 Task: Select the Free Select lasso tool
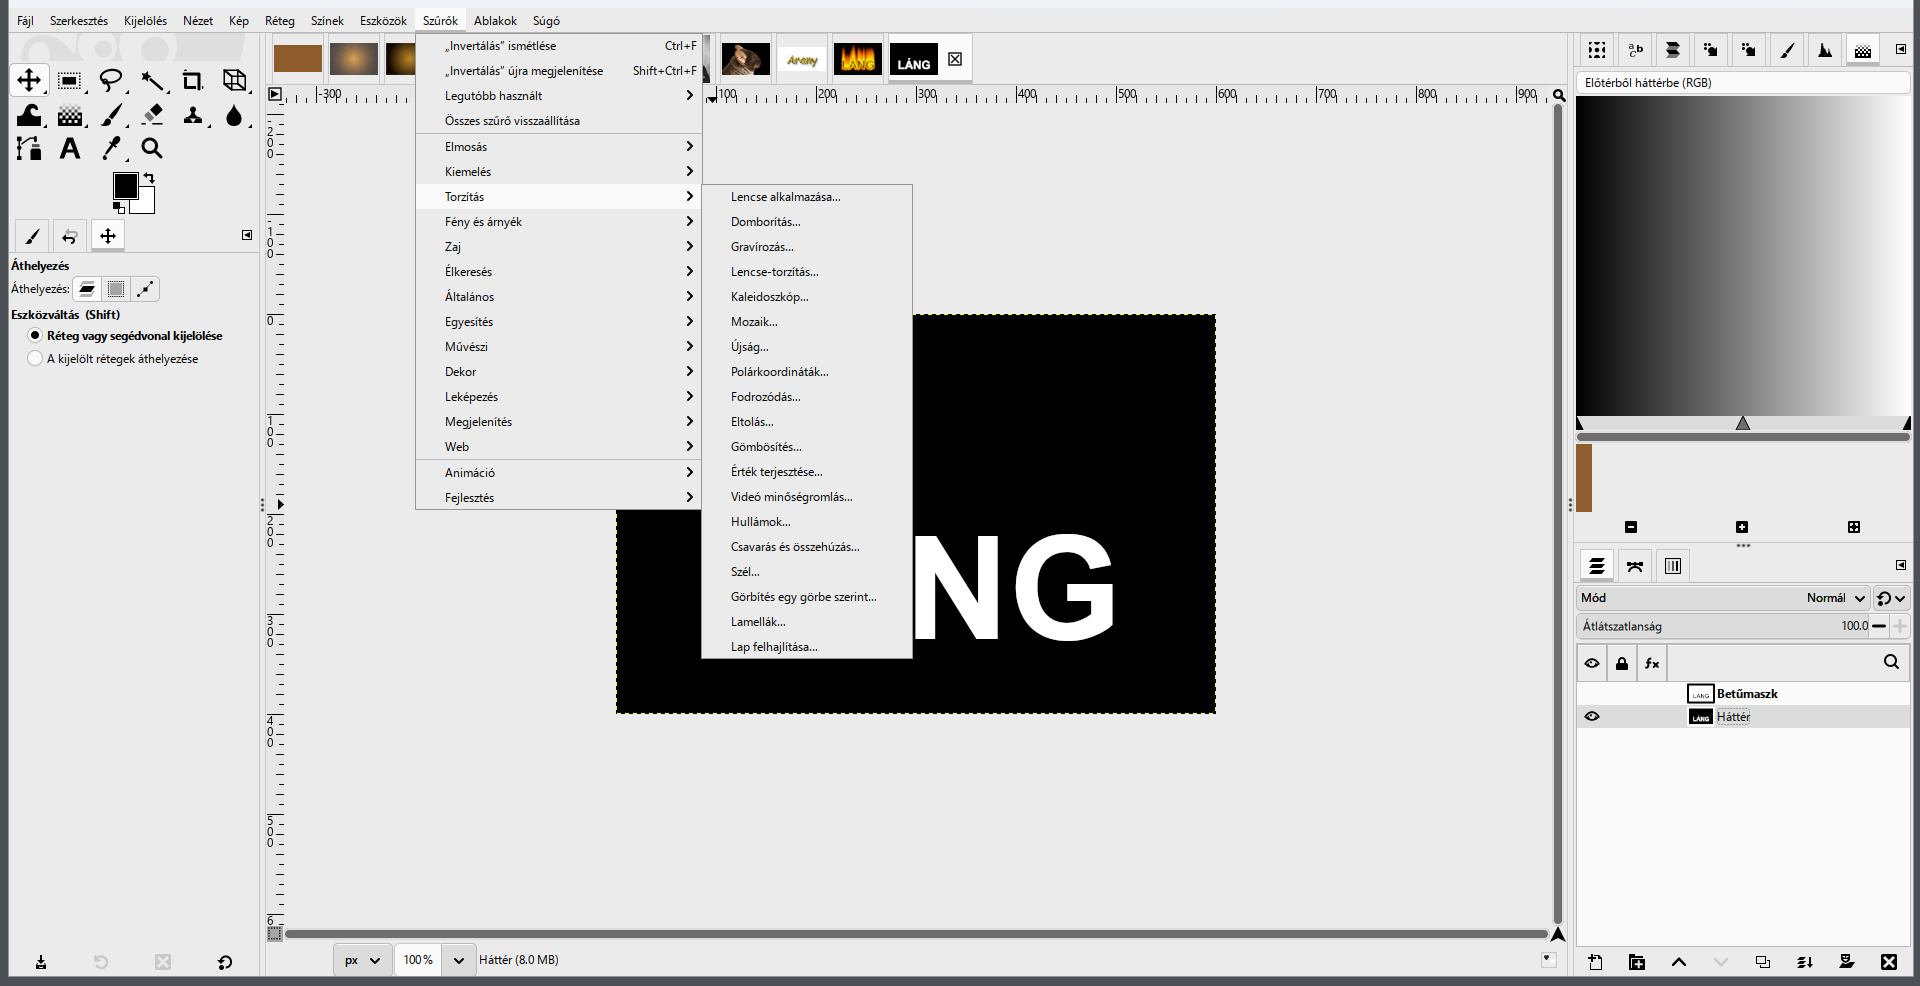pyautogui.click(x=111, y=81)
